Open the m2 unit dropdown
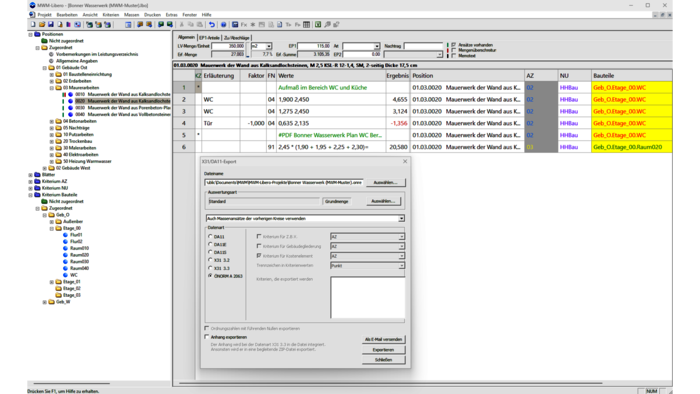The image size is (700, 394). coord(269,46)
